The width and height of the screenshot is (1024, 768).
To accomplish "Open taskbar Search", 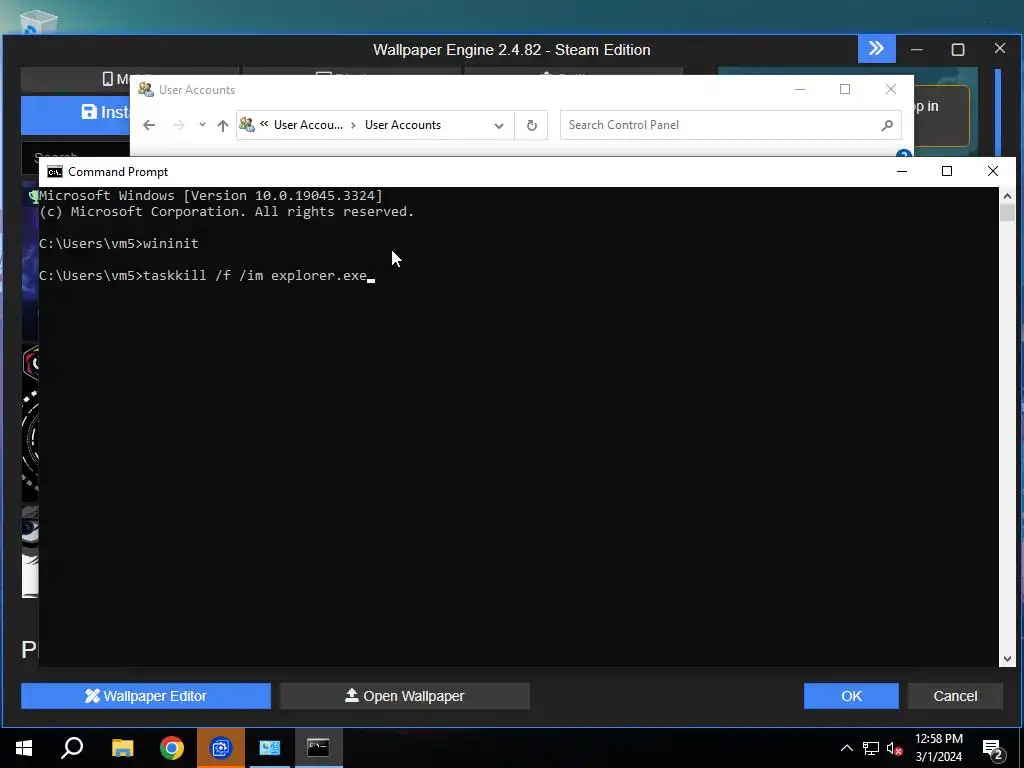I will (72, 748).
